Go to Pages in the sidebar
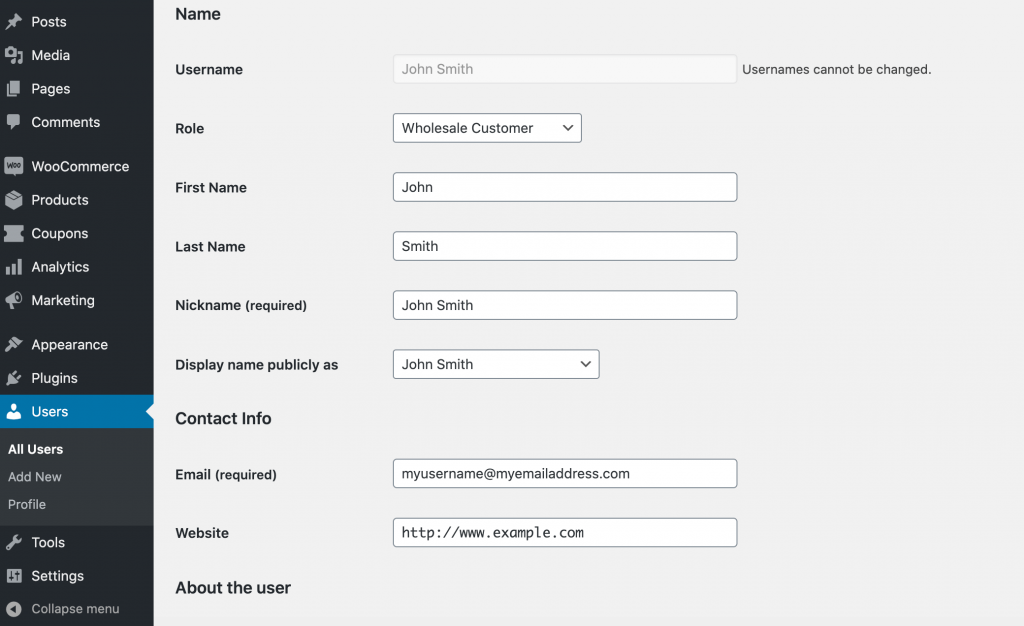The image size is (1024, 626). coord(50,89)
